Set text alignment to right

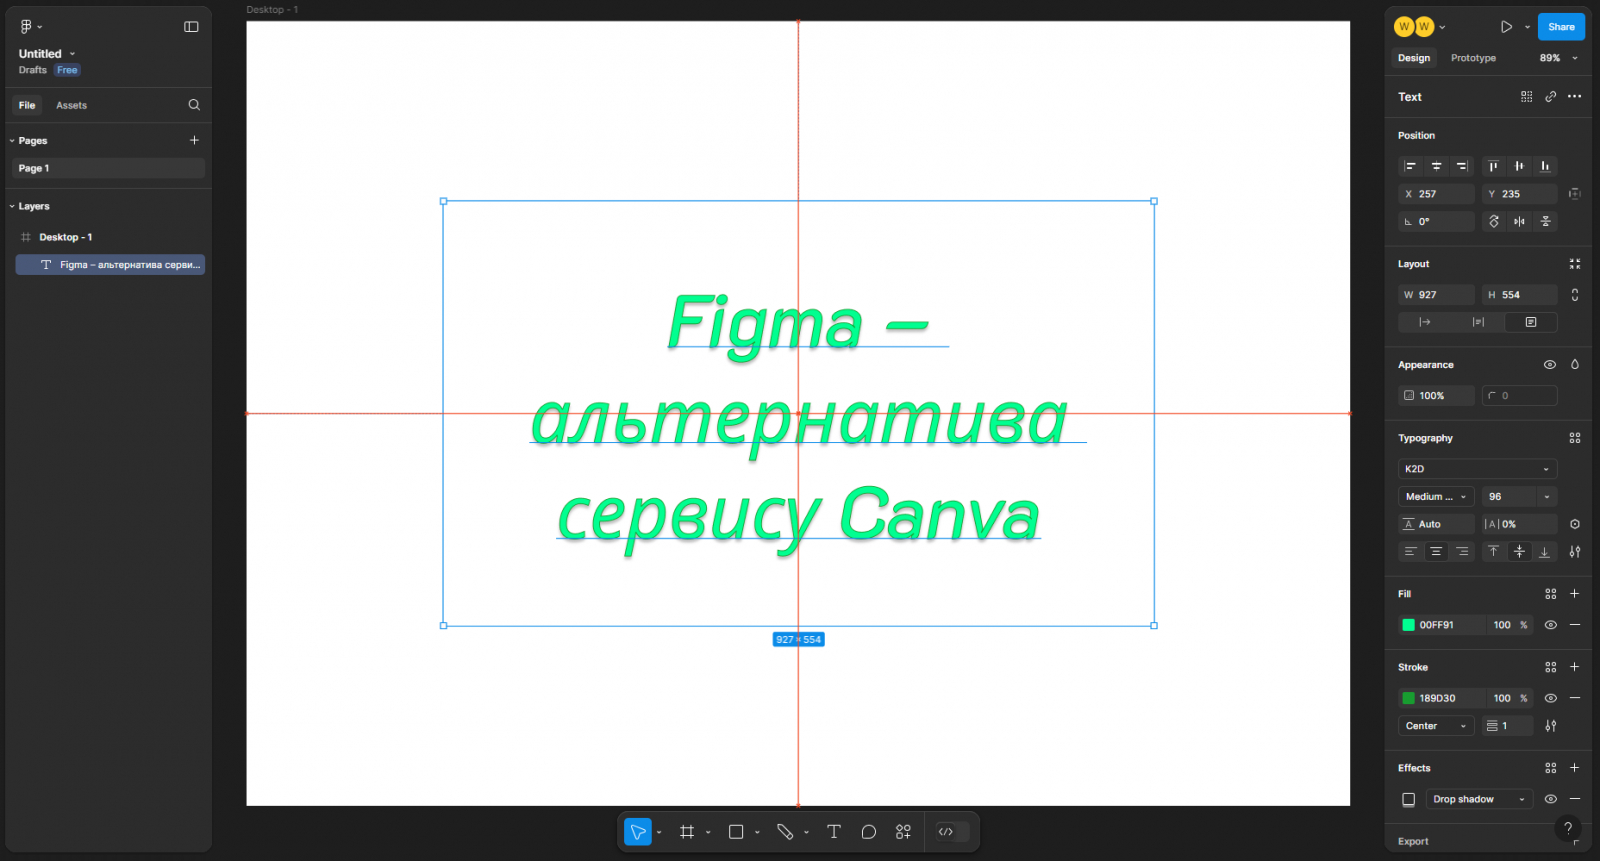[1462, 552]
